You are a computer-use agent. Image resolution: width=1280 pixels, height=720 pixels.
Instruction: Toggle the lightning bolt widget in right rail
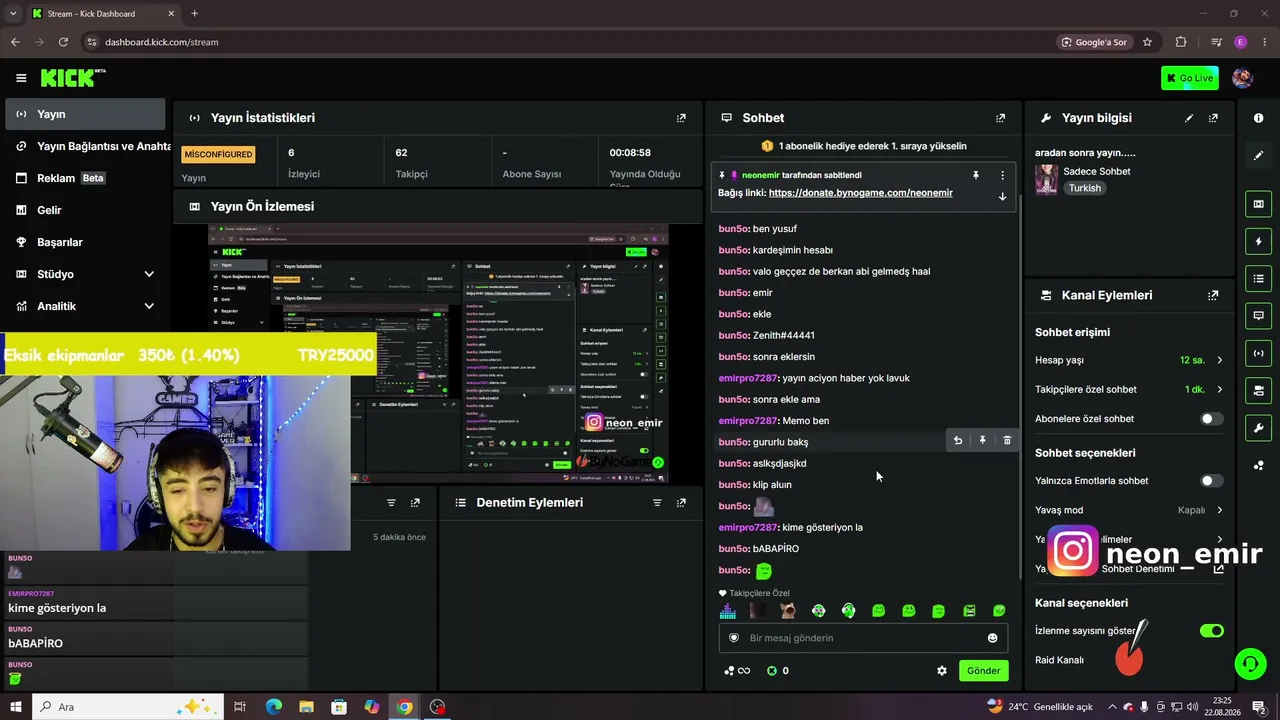point(1258,241)
